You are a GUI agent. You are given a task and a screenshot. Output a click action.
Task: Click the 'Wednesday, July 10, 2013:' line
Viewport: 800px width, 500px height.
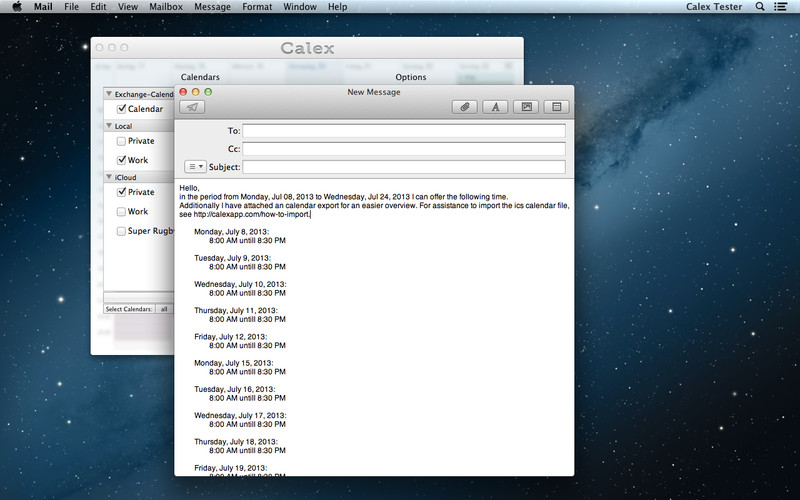[240, 284]
